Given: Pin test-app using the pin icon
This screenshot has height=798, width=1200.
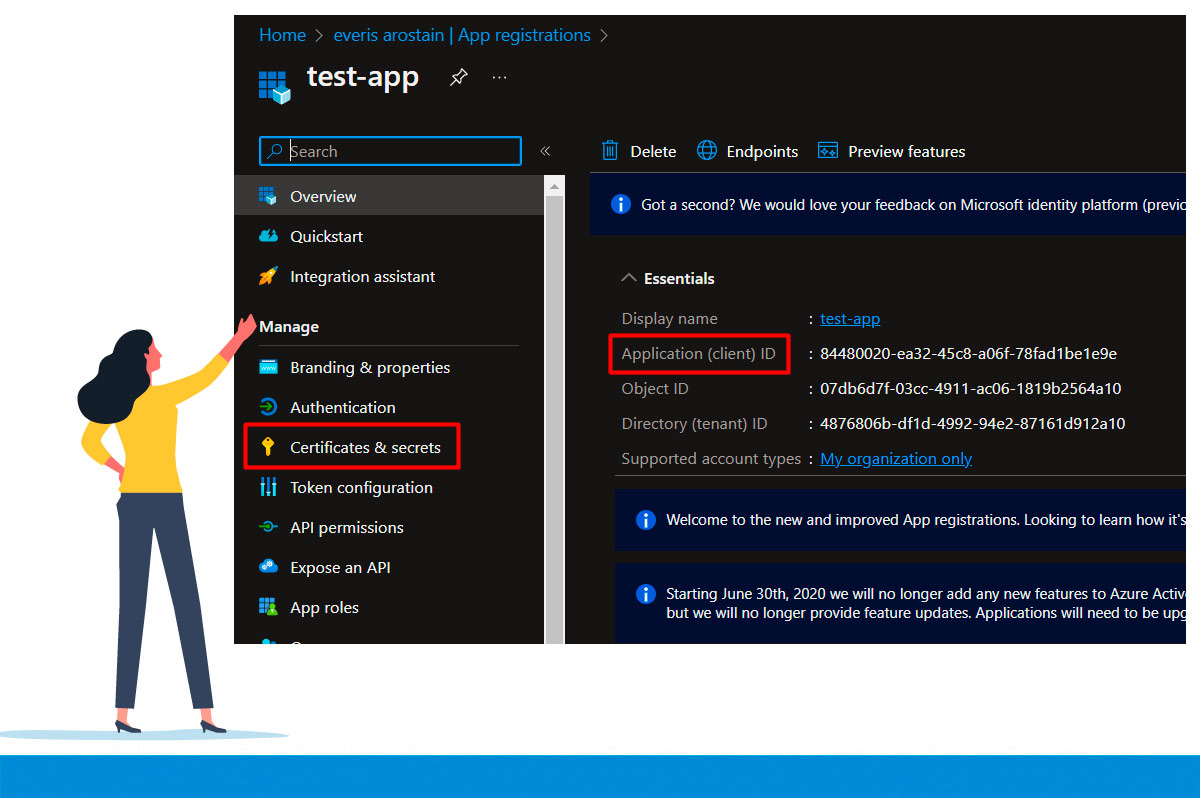Looking at the screenshot, I should coord(458,78).
